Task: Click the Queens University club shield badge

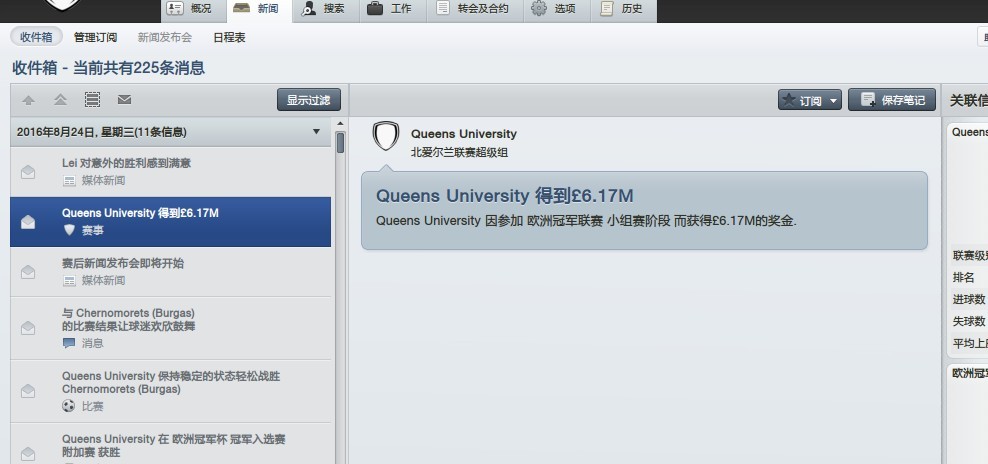Action: tap(386, 137)
